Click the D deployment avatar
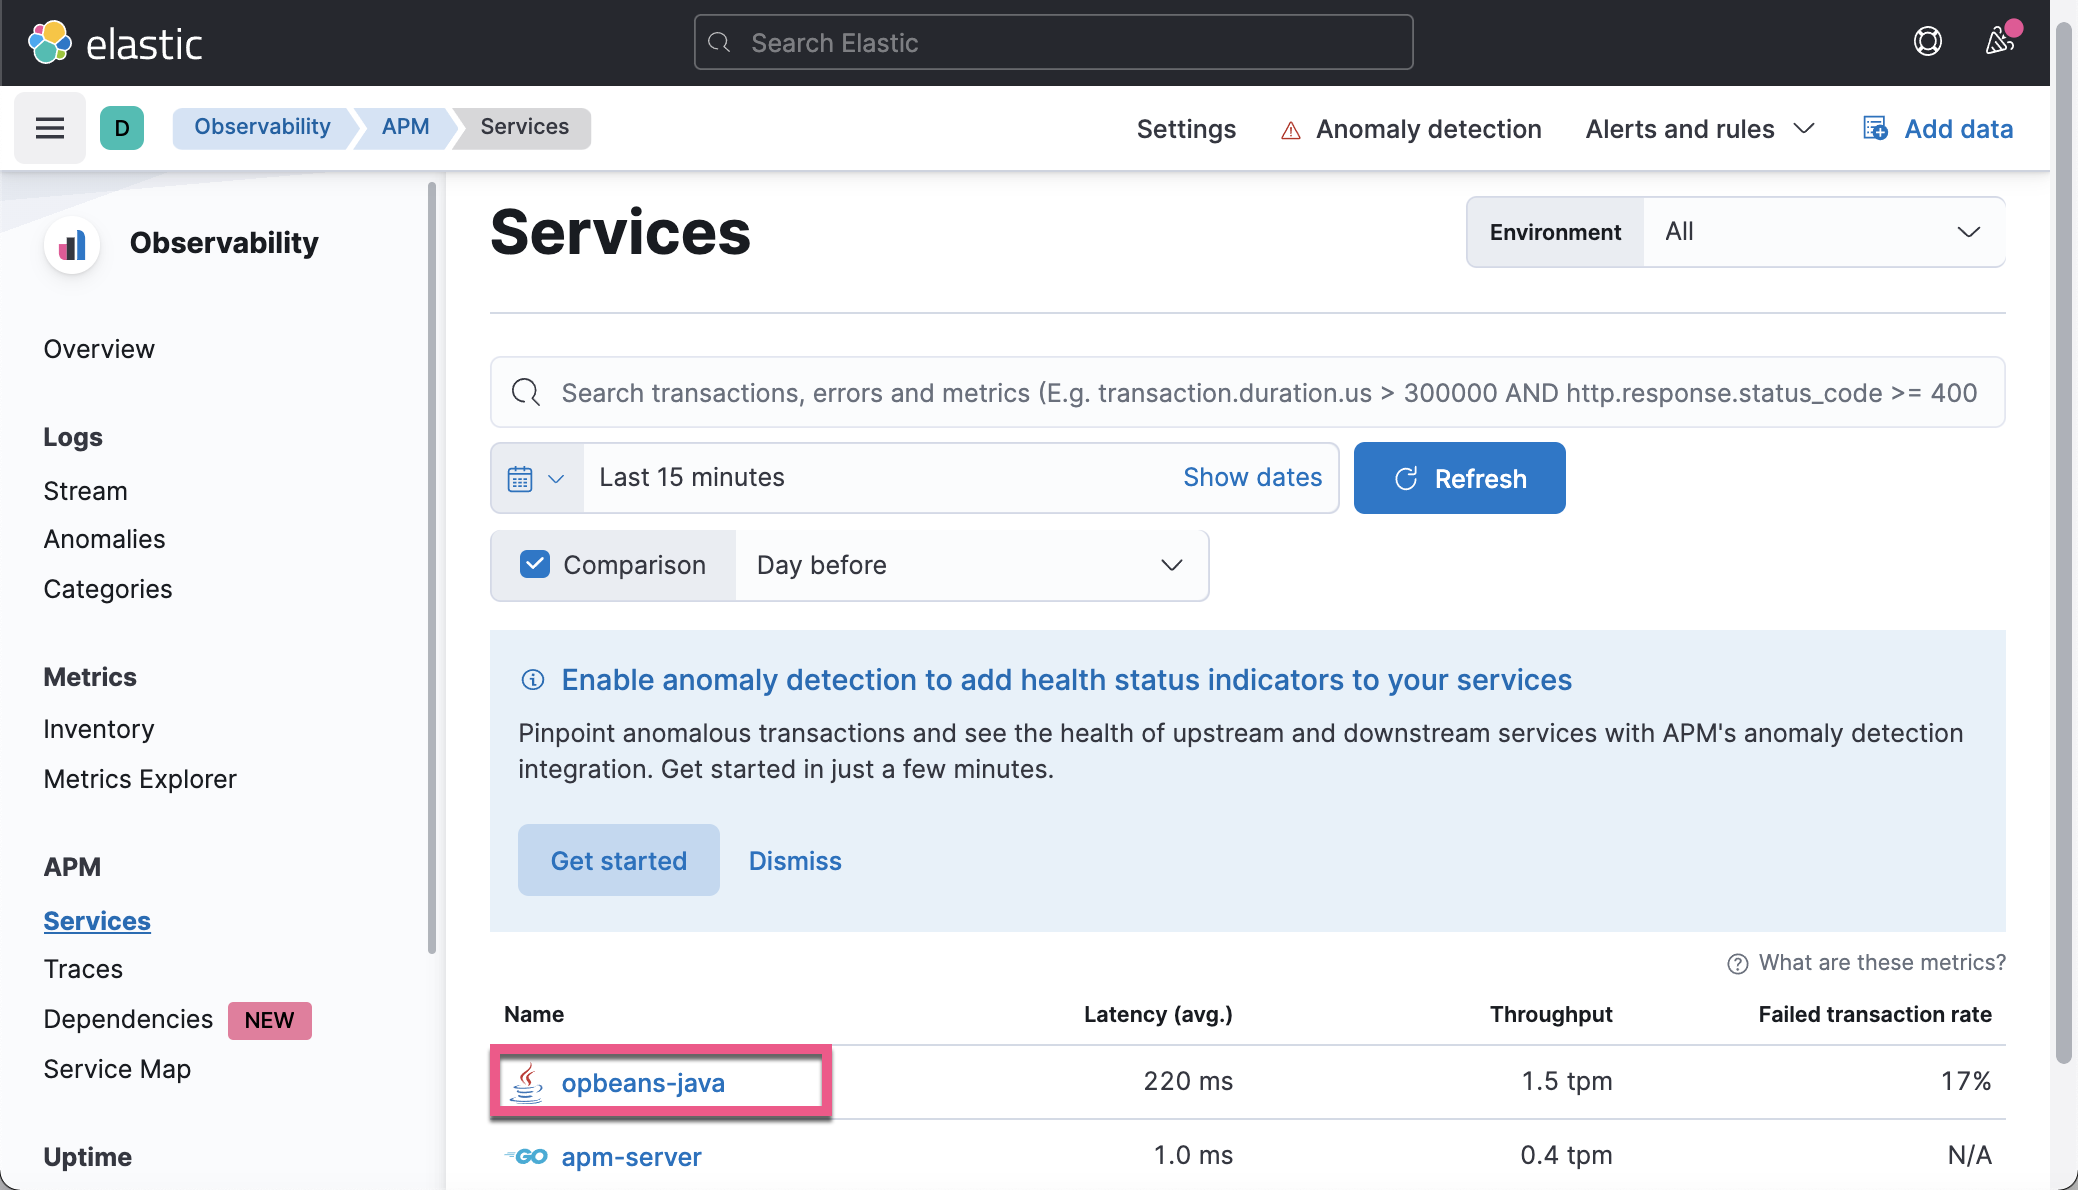This screenshot has width=2078, height=1190. coord(121,128)
